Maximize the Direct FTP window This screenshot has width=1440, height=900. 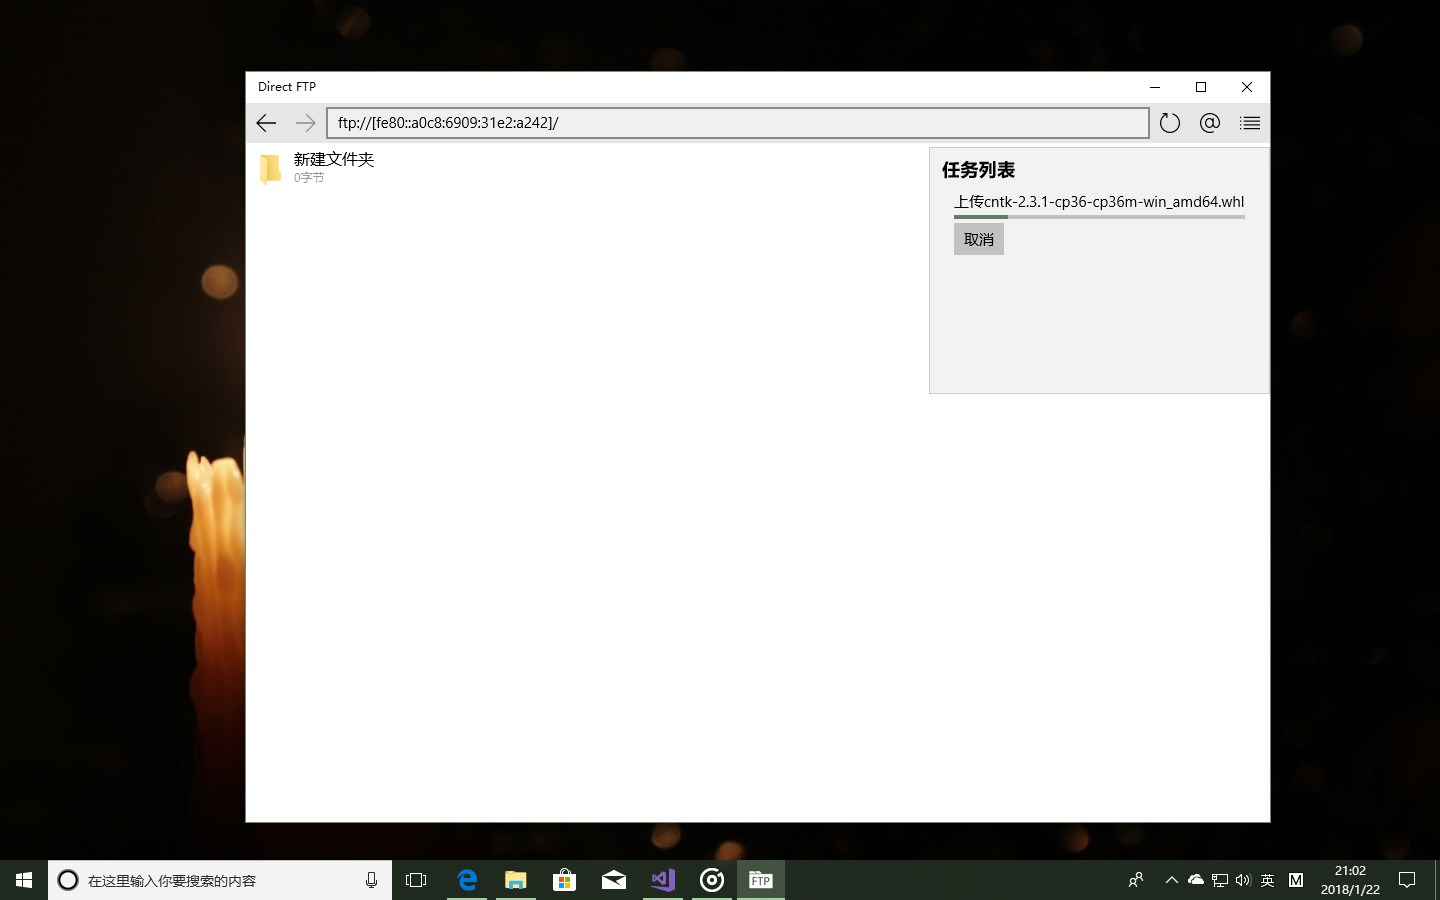click(1201, 87)
